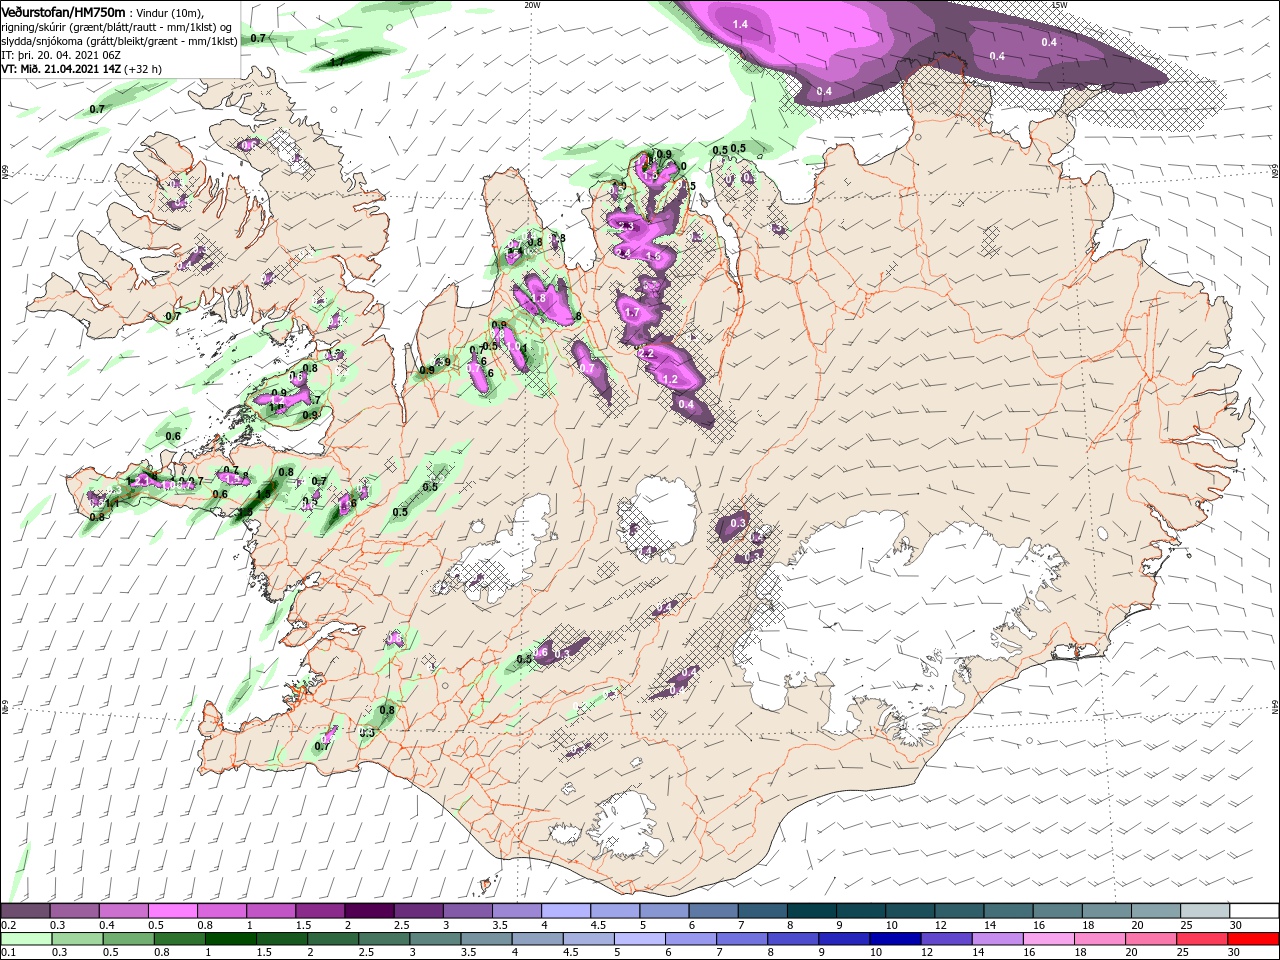The image size is (1280, 960).
Task: Click the Veðurstofan/HM750m title text
Action: coord(63,11)
